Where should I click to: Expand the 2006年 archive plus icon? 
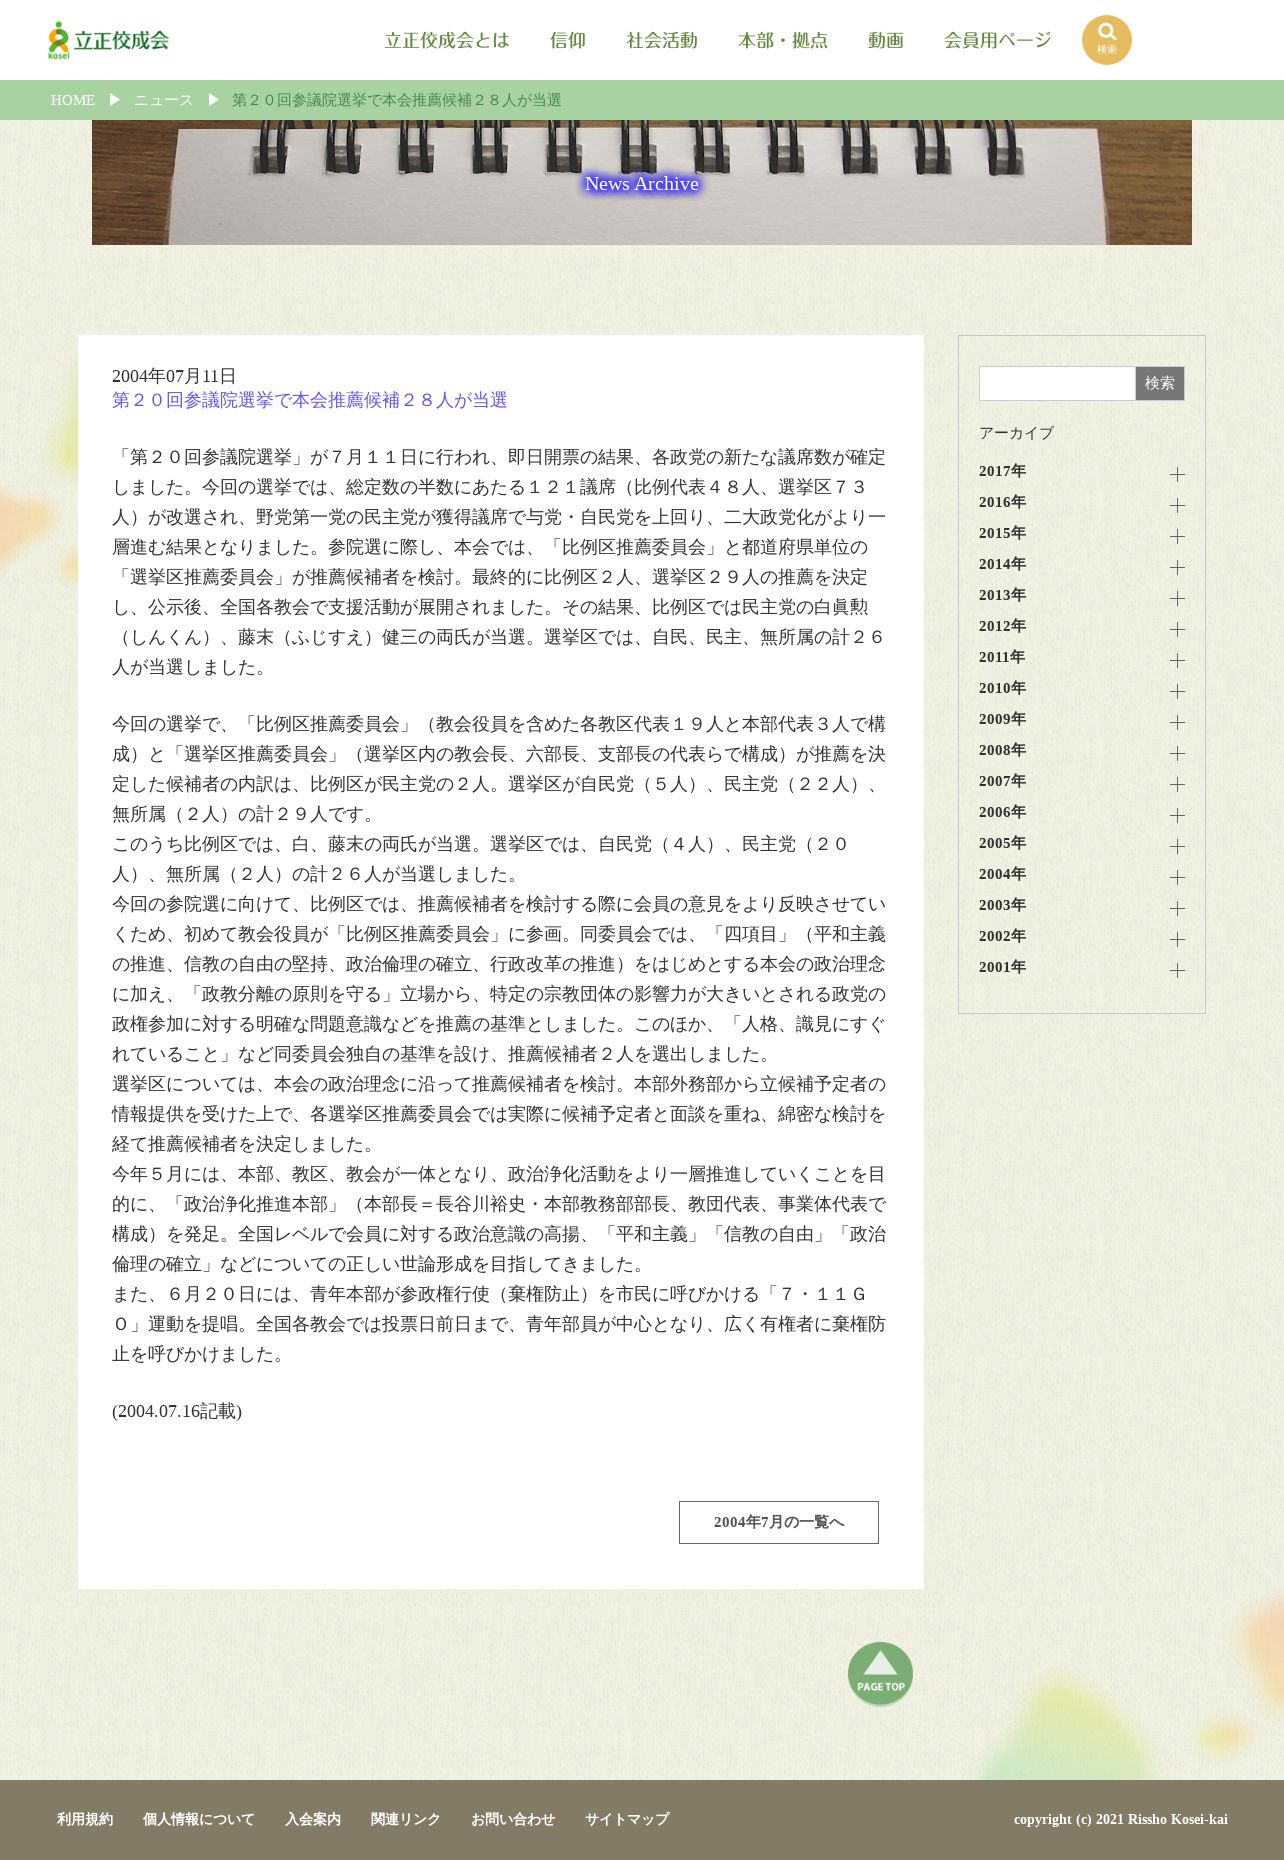(x=1177, y=815)
